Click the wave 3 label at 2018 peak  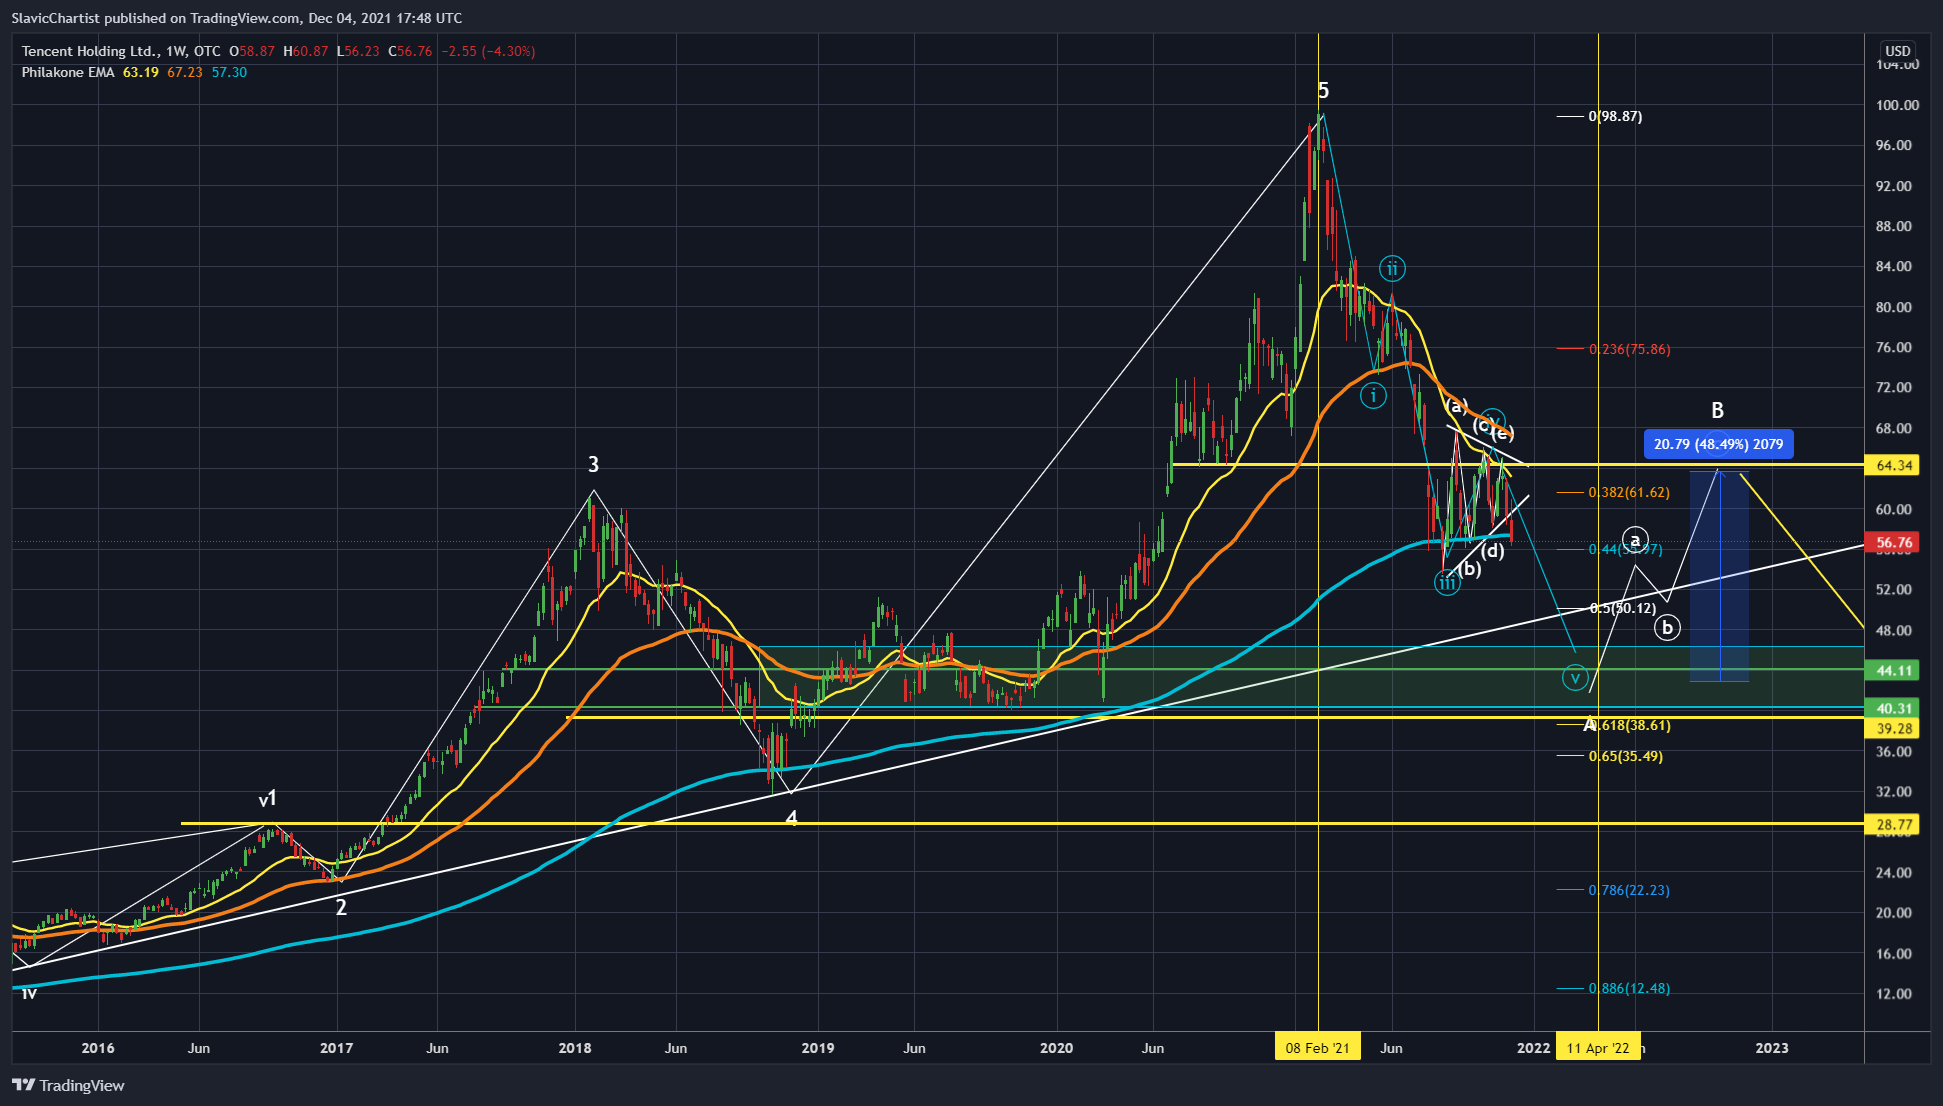593,464
